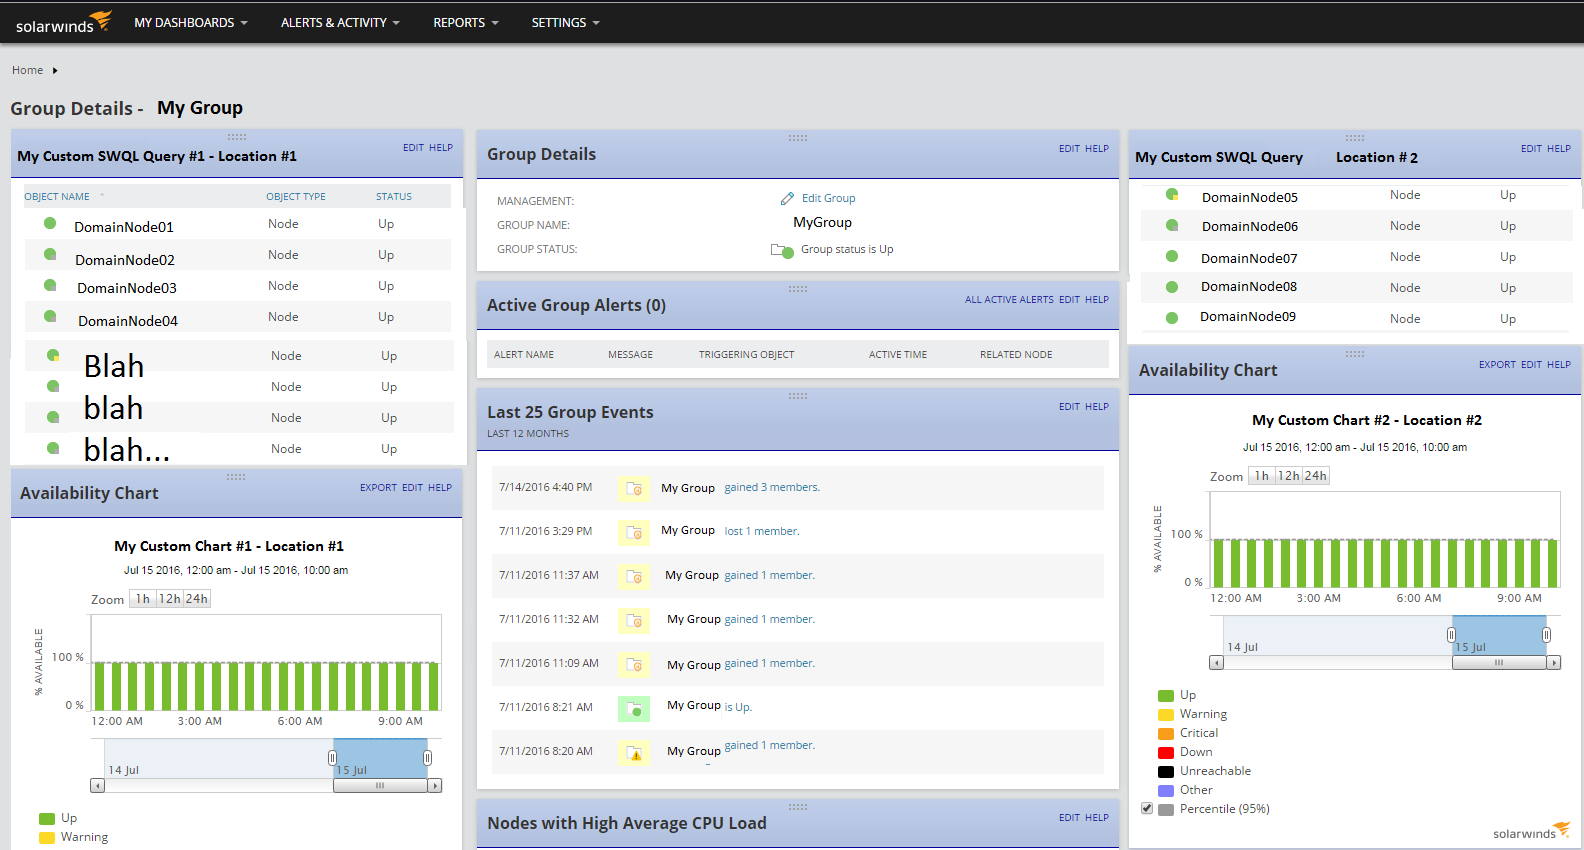Viewport: 1584px width, 850px height.
Task: Click the orange Critical legend swatch
Action: [1166, 733]
